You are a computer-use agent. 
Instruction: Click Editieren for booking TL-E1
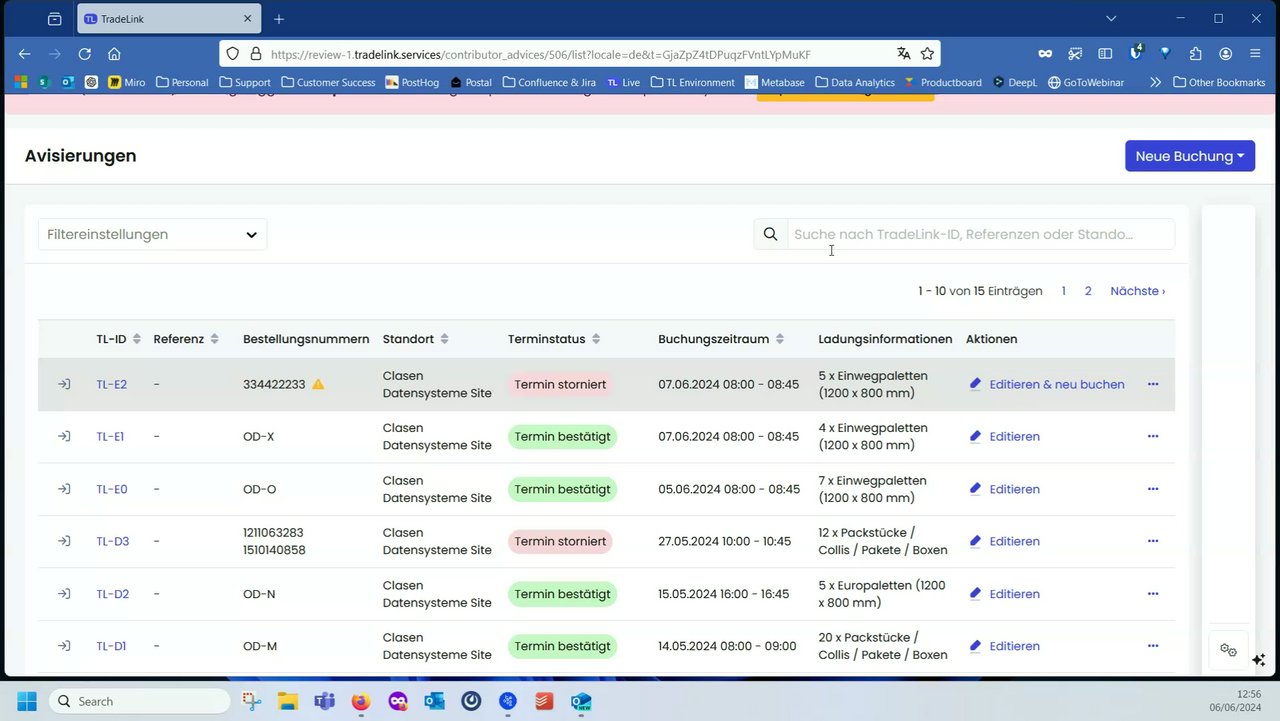pyautogui.click(x=1005, y=436)
